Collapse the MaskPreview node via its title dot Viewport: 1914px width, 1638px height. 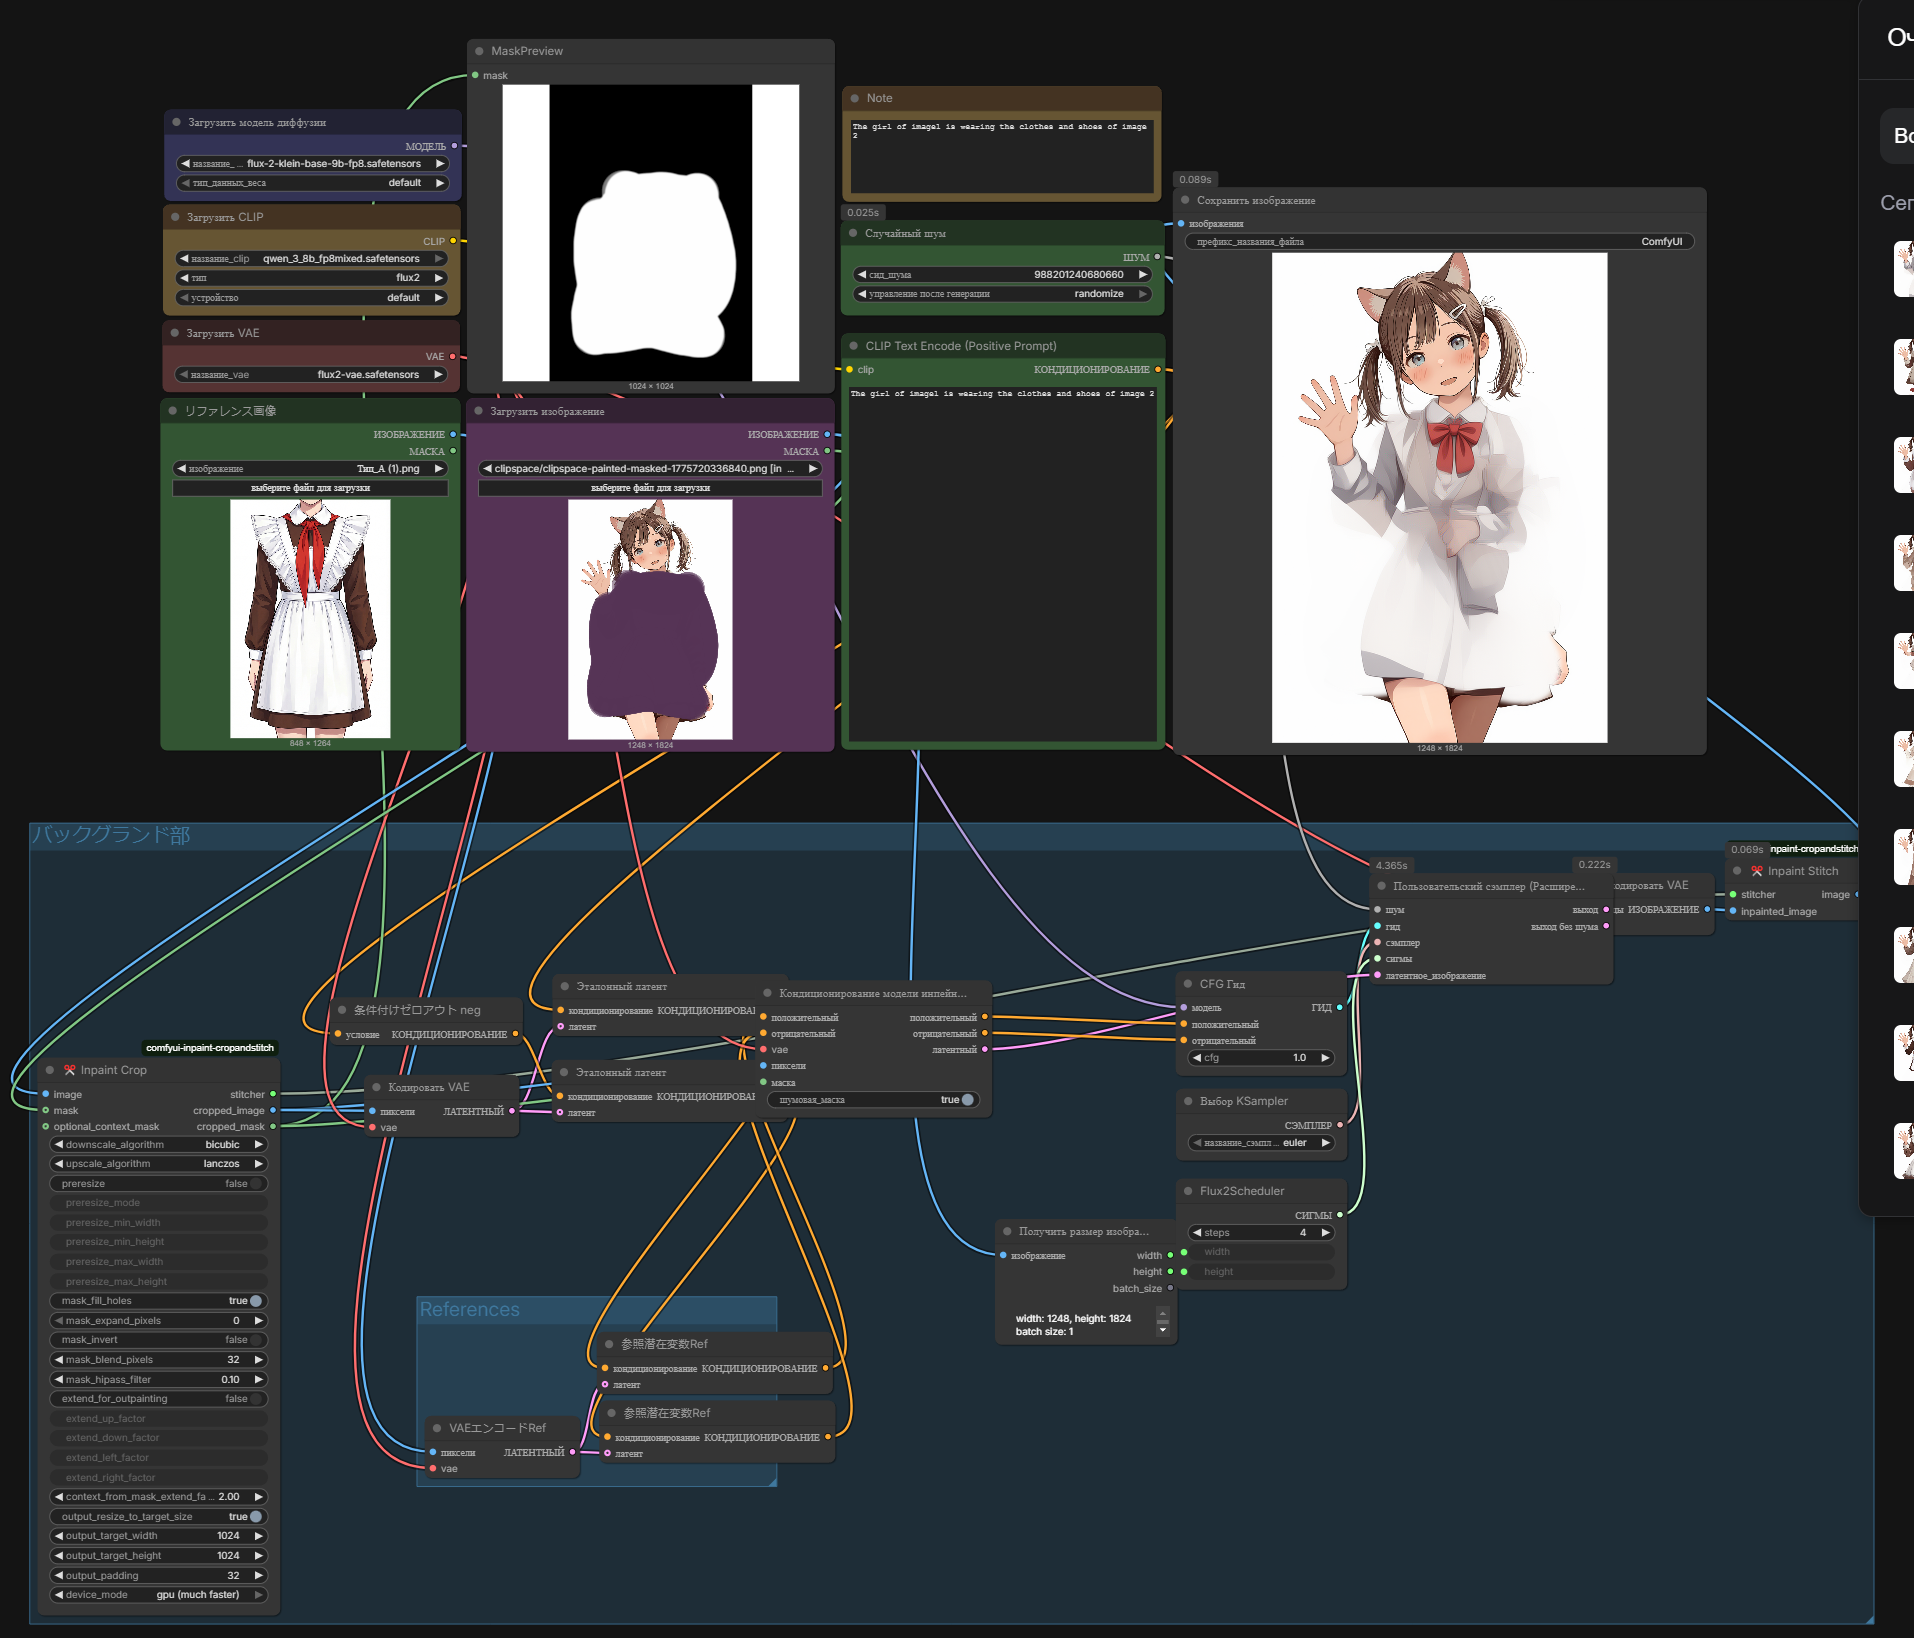pyautogui.click(x=480, y=51)
